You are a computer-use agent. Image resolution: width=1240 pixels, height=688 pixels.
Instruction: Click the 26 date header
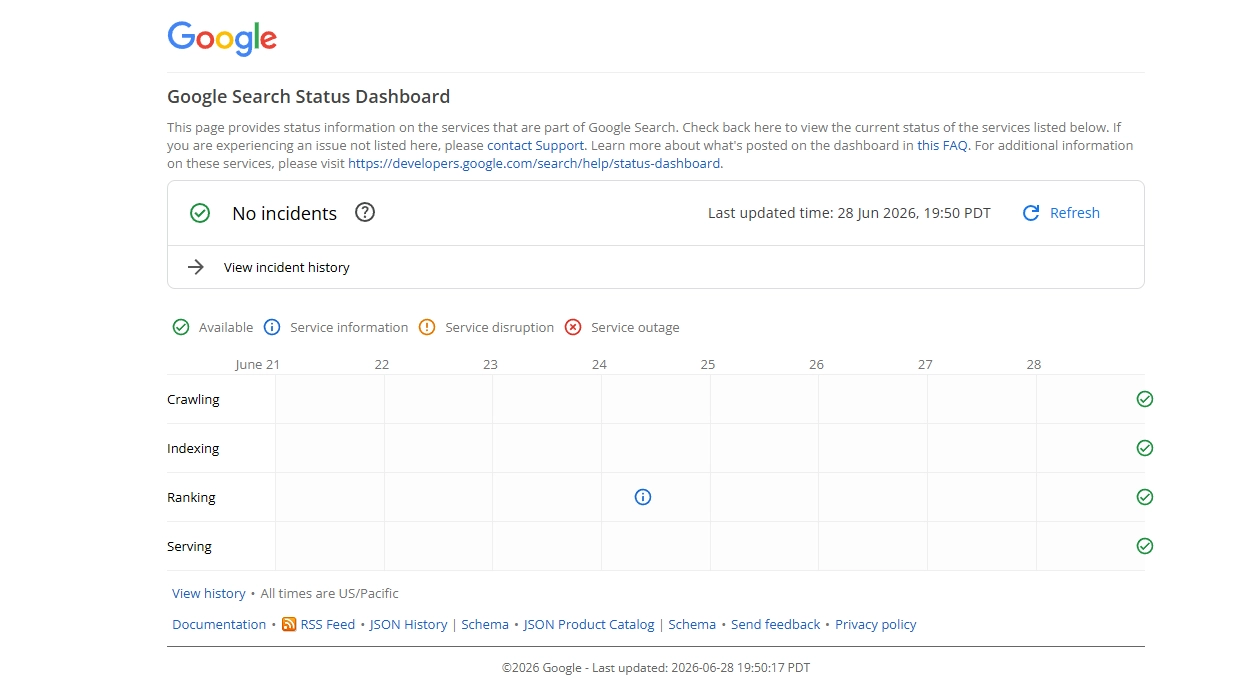pyautogui.click(x=816, y=364)
